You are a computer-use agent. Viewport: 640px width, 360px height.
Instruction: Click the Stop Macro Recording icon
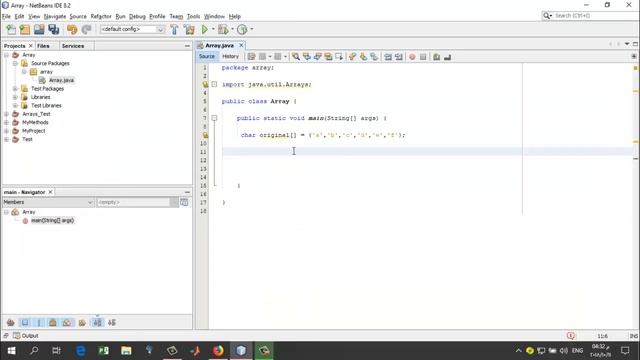(x=423, y=57)
